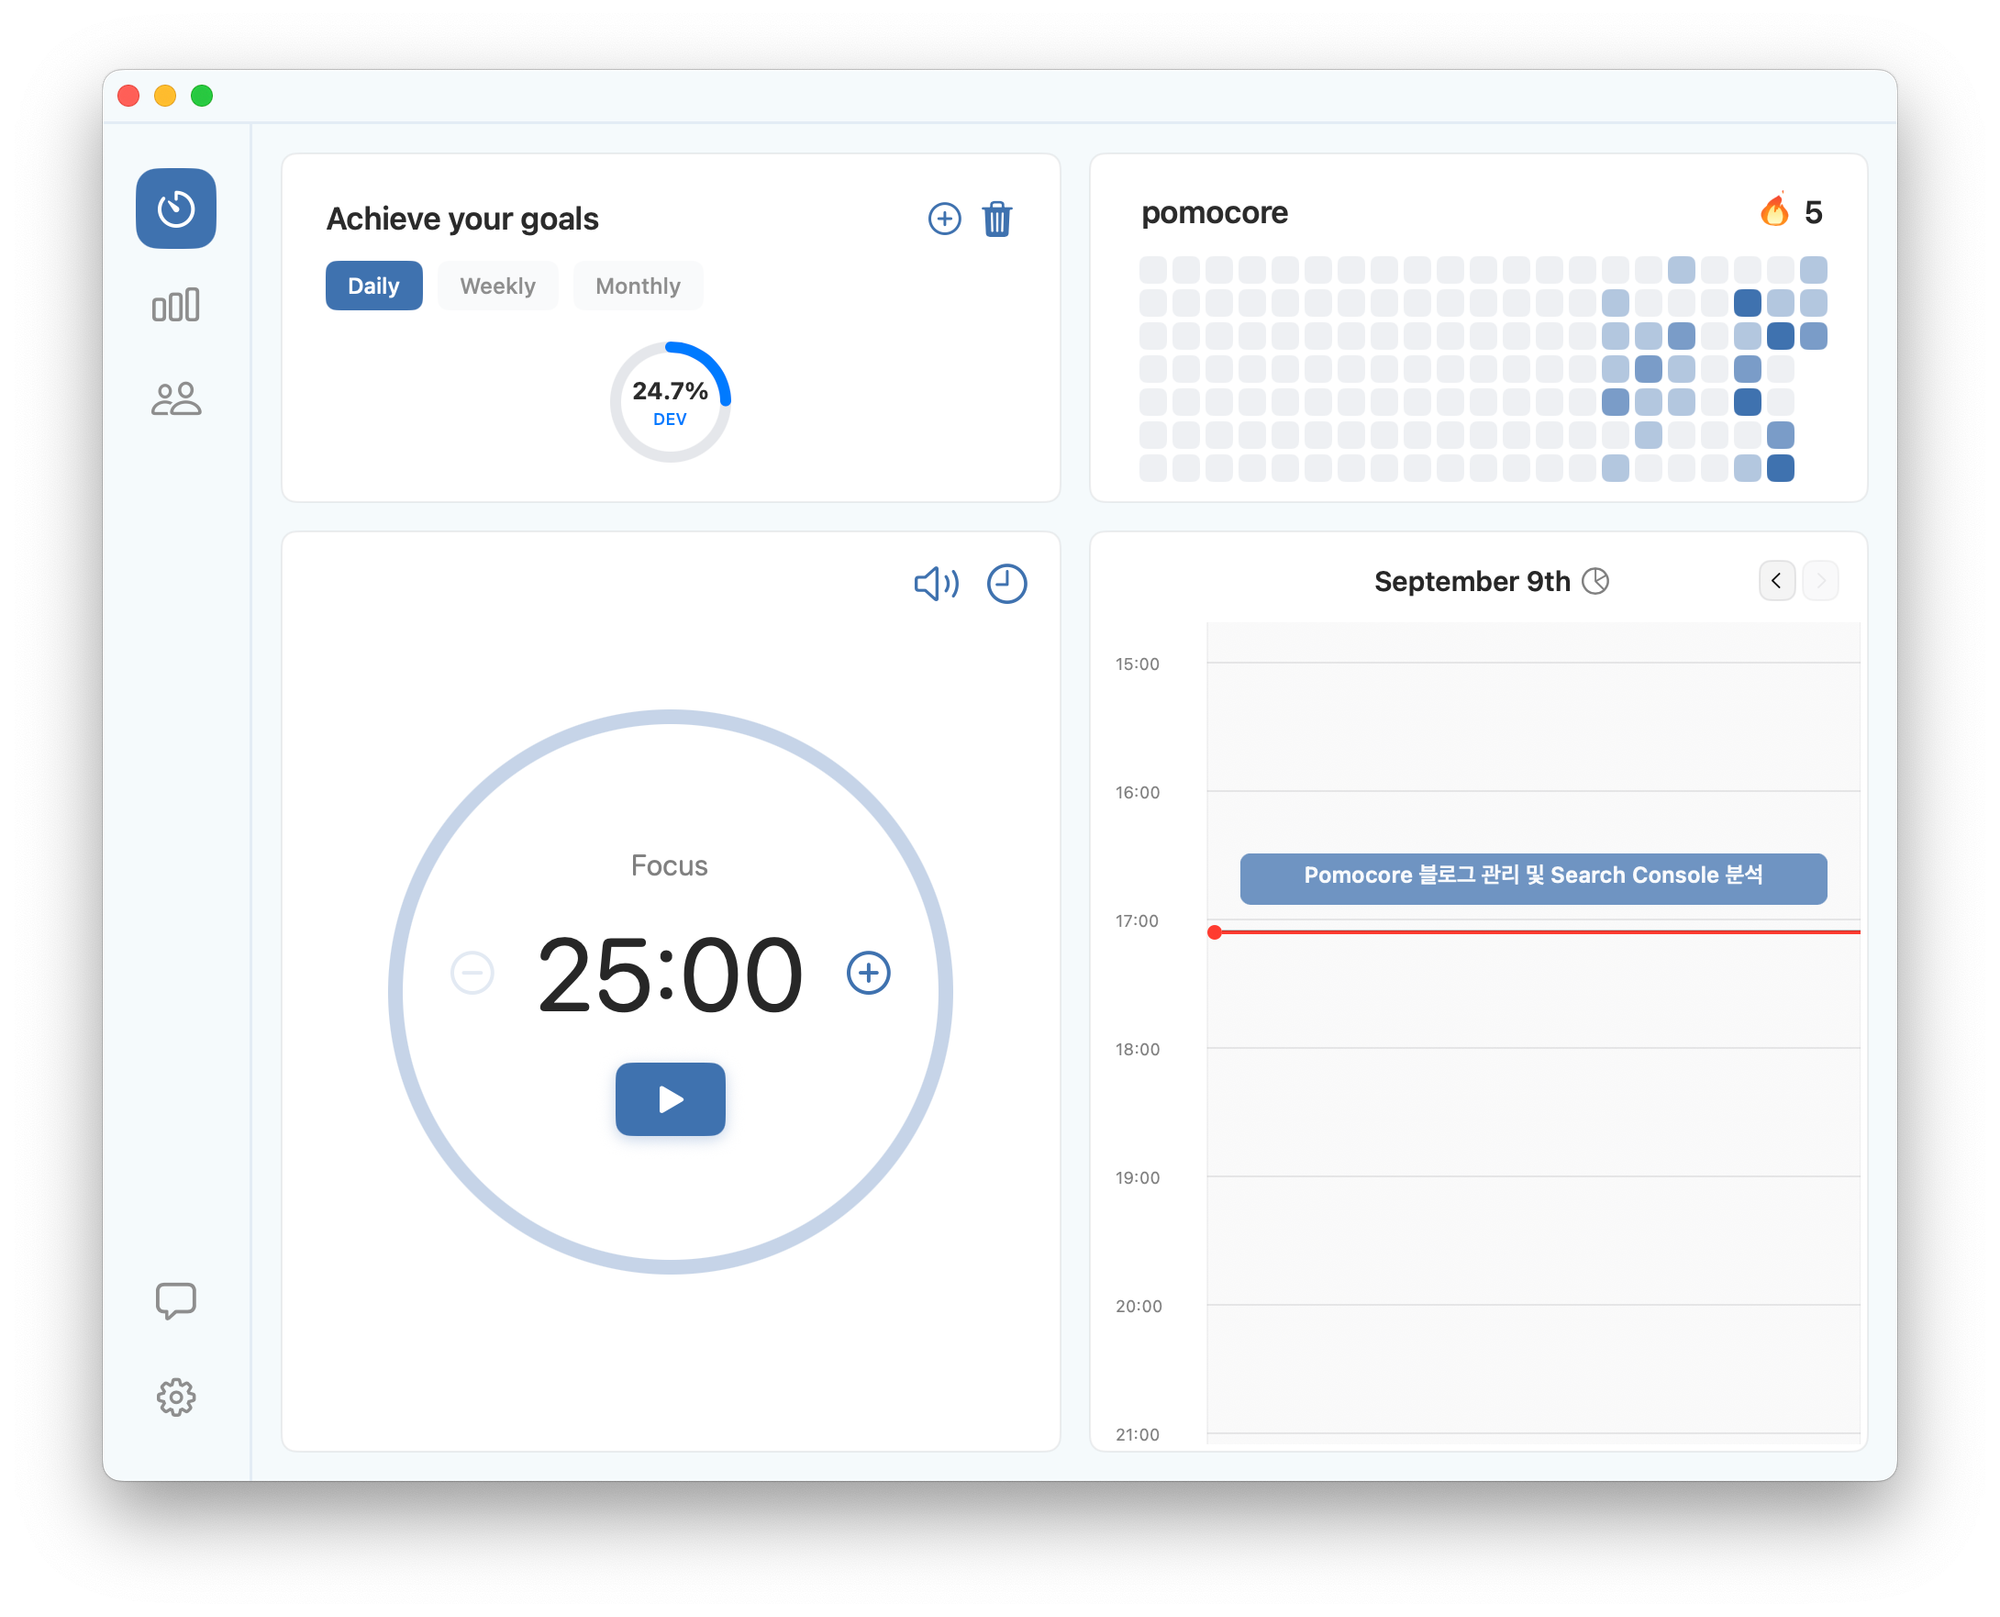
Task: Increase focus time with plus button
Action: coord(868,972)
